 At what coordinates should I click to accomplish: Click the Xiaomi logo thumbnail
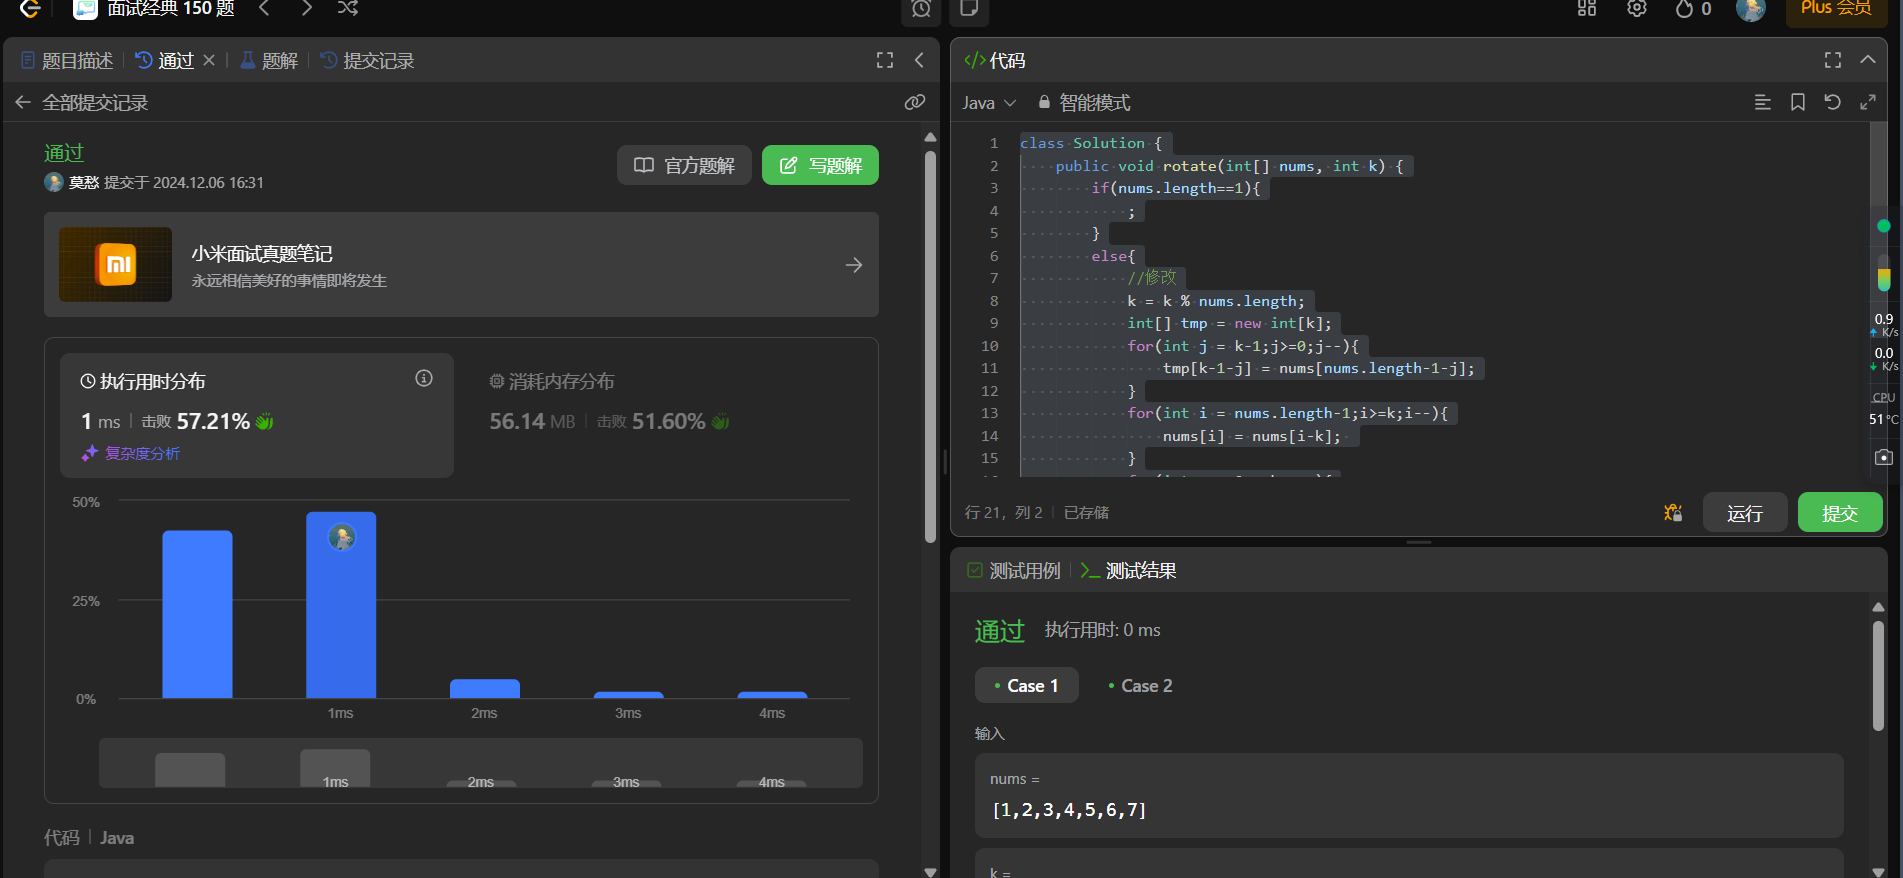(x=116, y=265)
